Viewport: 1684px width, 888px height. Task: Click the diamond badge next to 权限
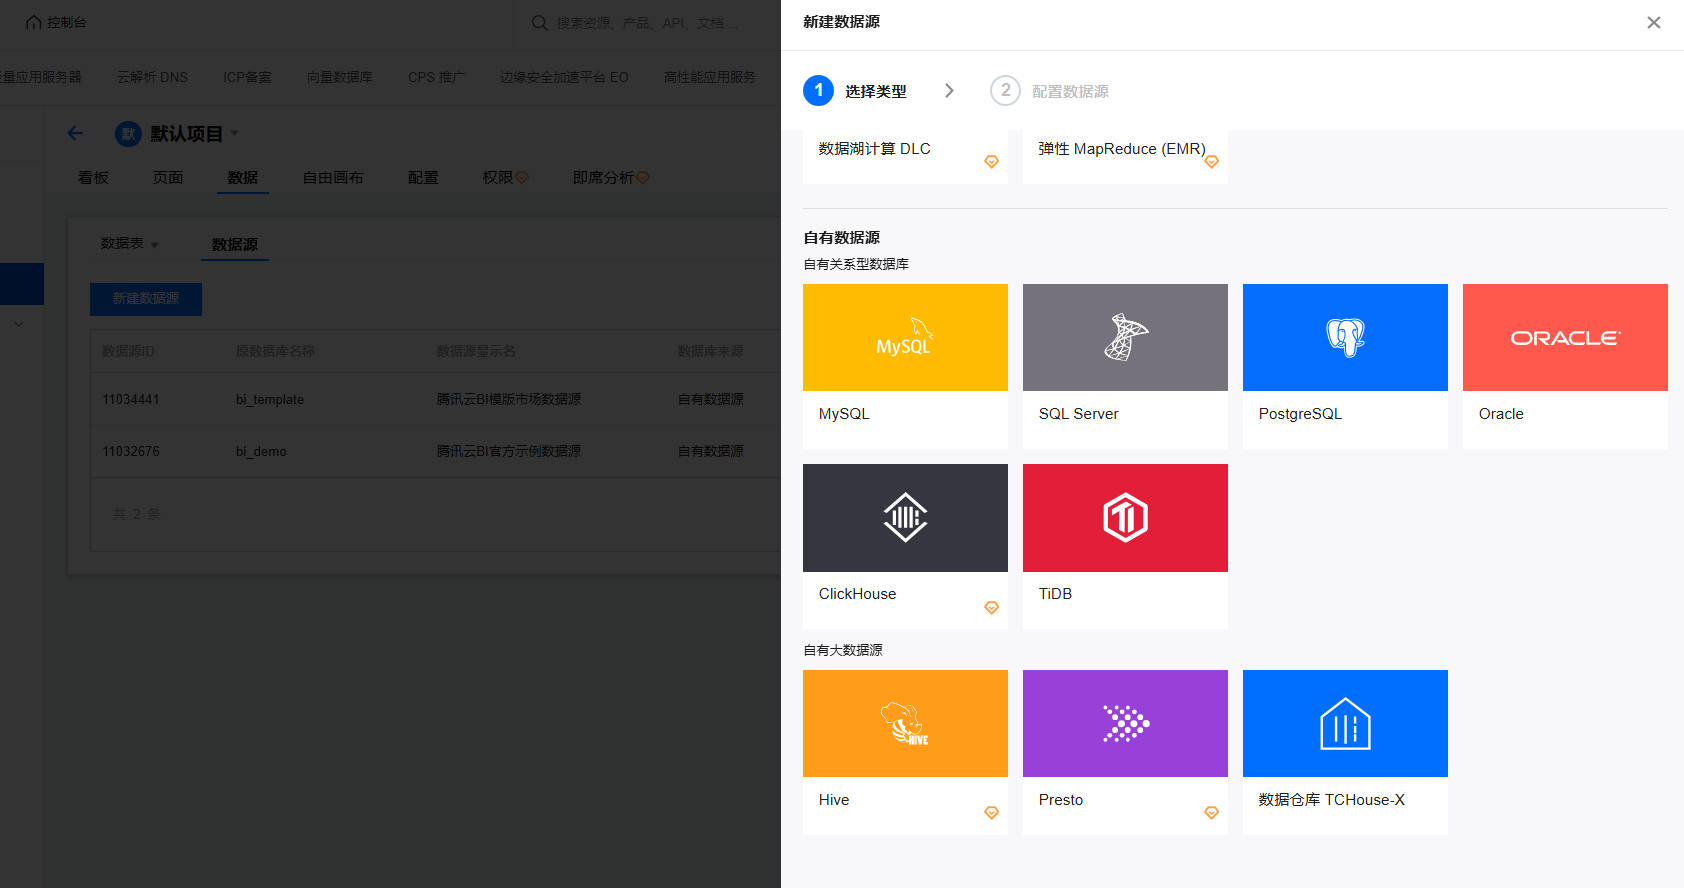[x=522, y=178]
